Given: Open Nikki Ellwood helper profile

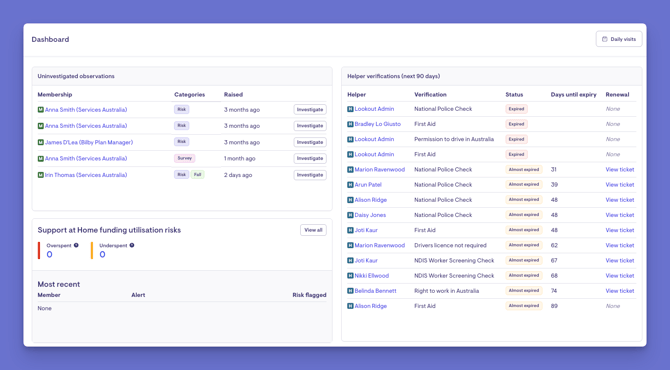Looking at the screenshot, I should 372,276.
